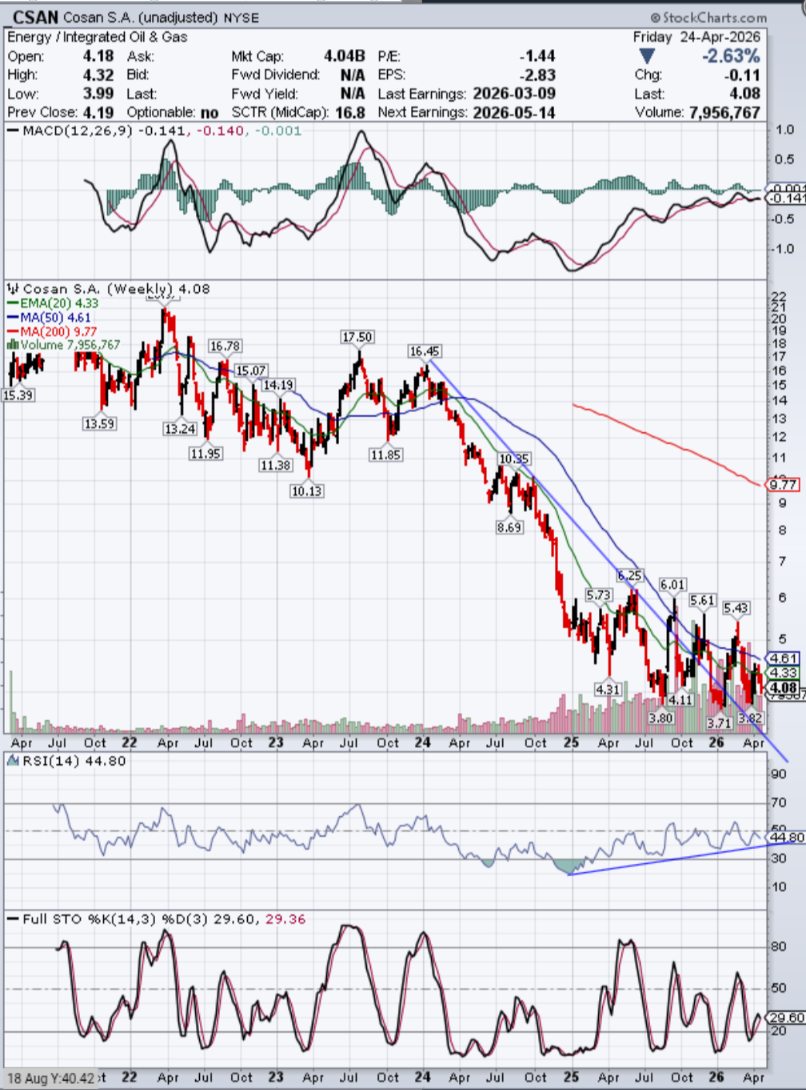Click the 14.19 price label
The height and width of the screenshot is (1090, 806).
pos(278,384)
